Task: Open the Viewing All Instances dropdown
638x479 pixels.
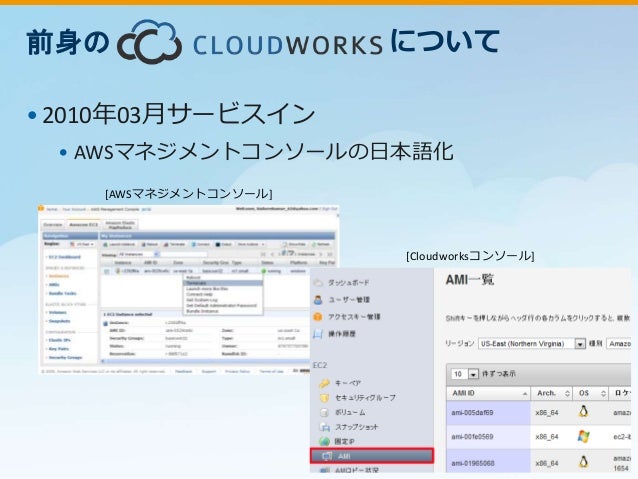Action: pyautogui.click(x=138, y=254)
